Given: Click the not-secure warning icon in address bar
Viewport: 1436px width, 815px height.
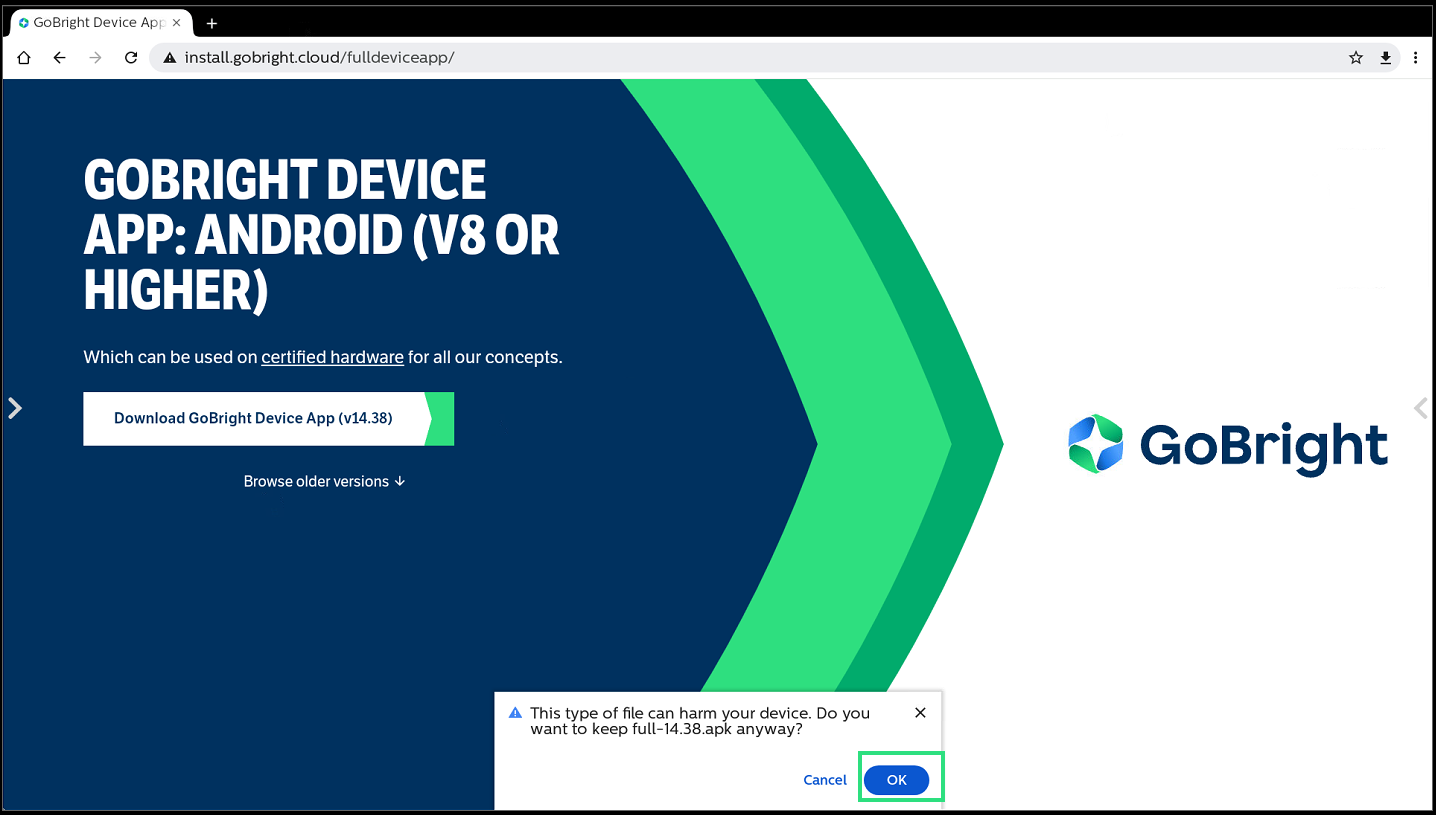Looking at the screenshot, I should pyautogui.click(x=170, y=58).
